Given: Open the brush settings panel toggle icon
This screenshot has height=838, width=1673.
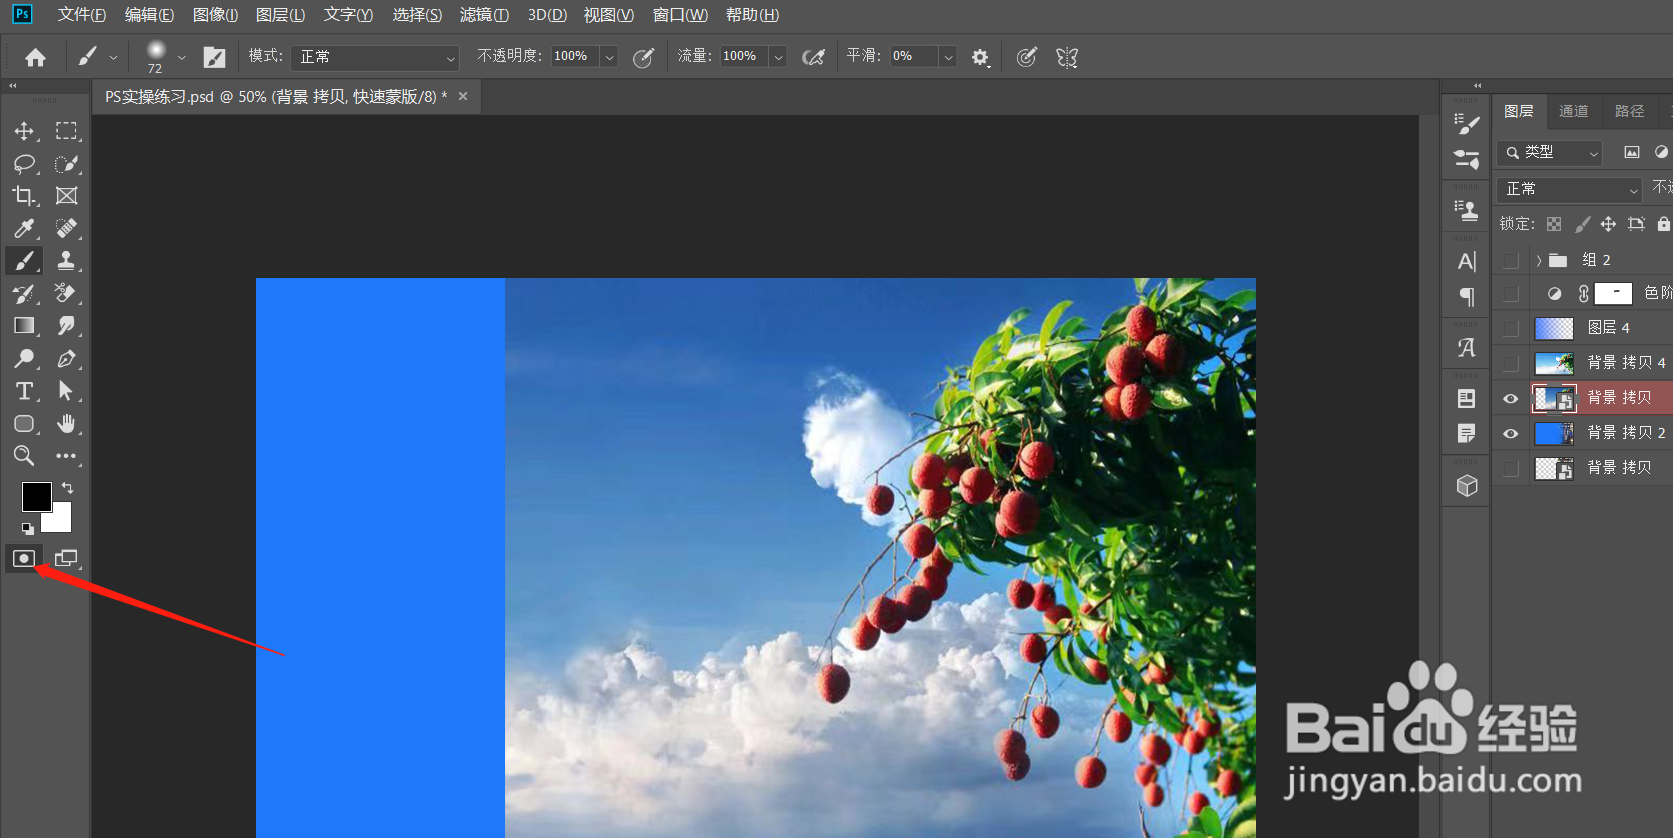Looking at the screenshot, I should coord(214,57).
